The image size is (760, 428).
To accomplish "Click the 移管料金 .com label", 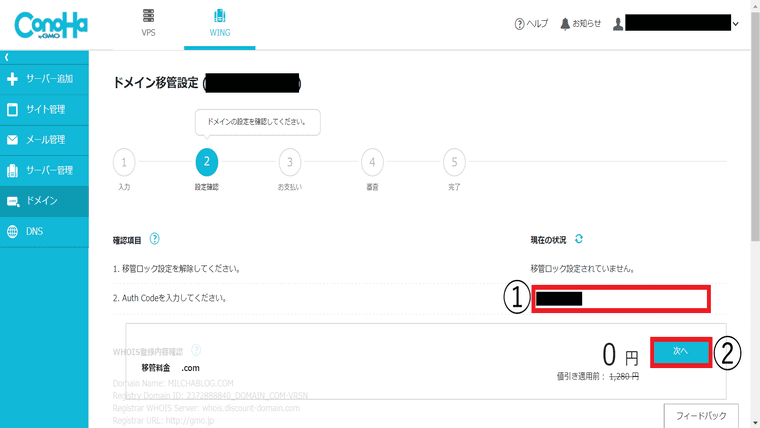I will coord(170,368).
